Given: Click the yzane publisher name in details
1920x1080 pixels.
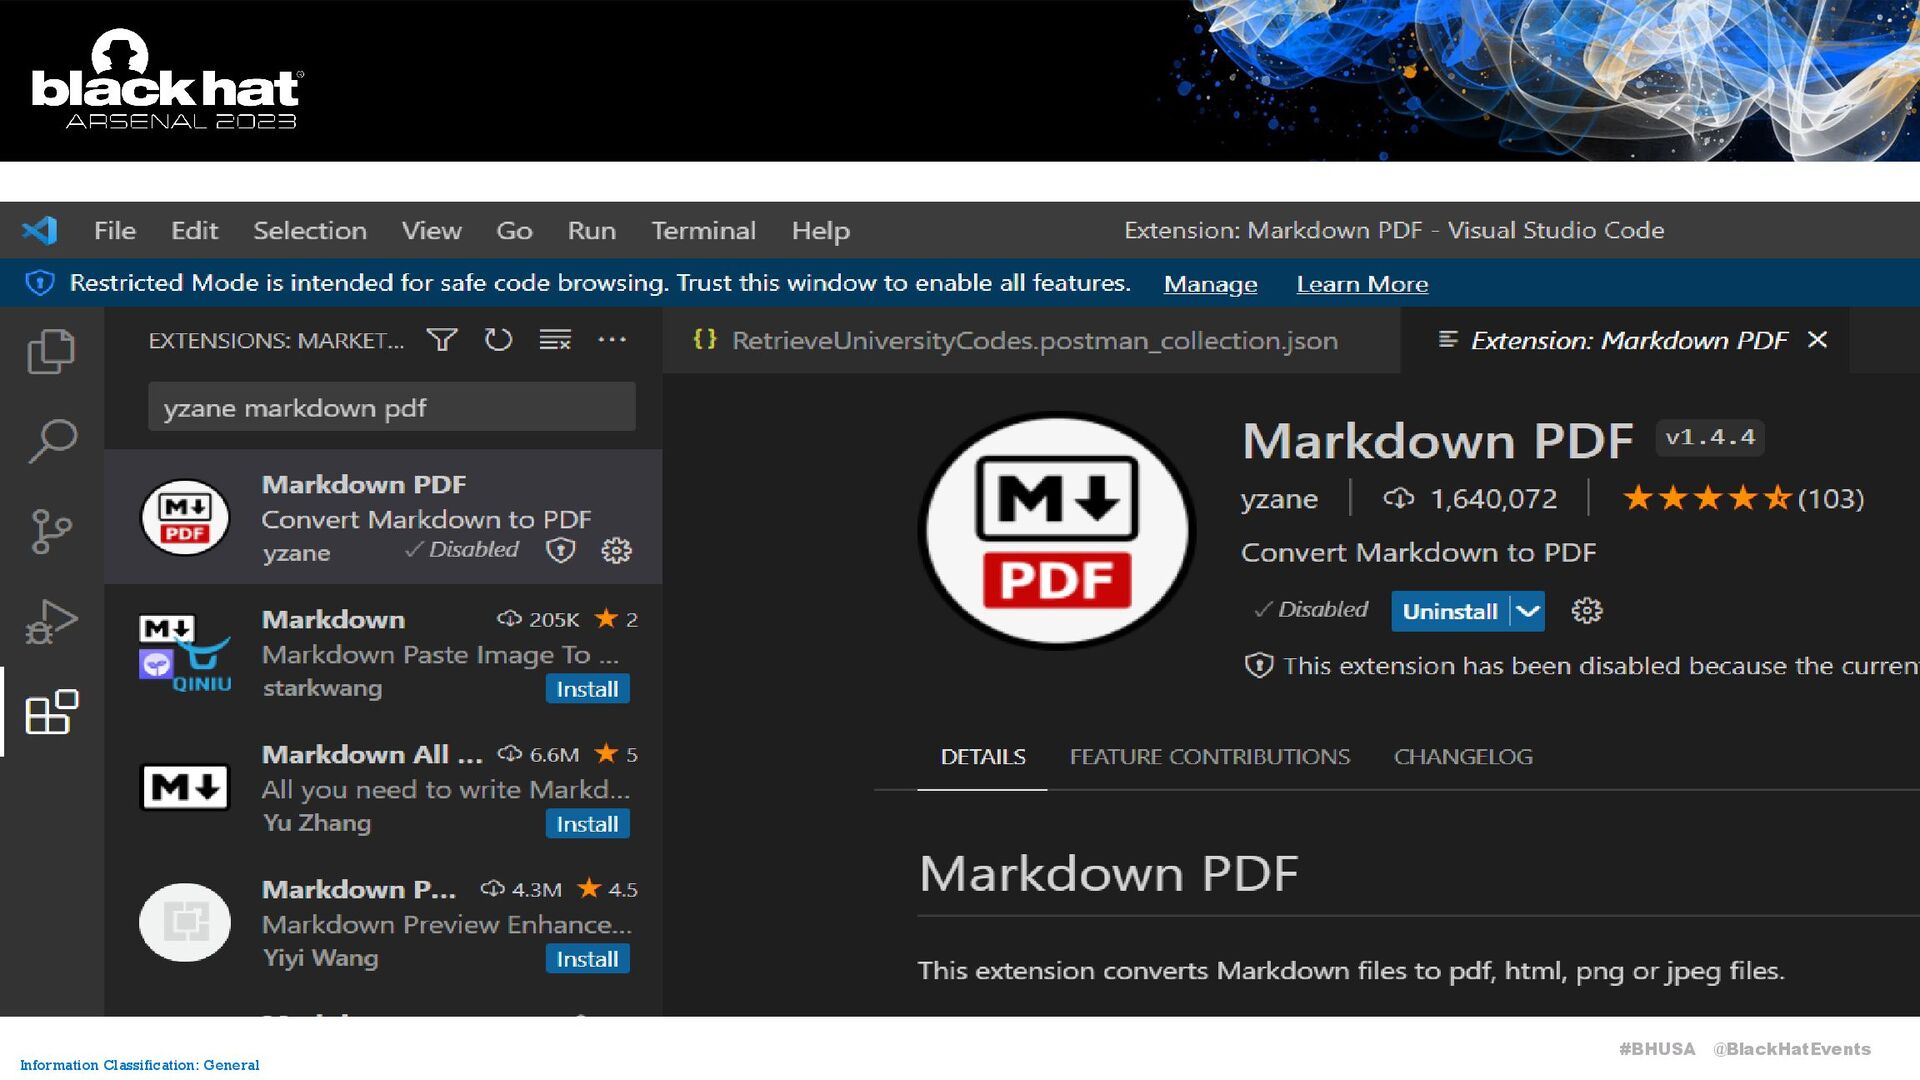Looking at the screenshot, I should 1279,498.
